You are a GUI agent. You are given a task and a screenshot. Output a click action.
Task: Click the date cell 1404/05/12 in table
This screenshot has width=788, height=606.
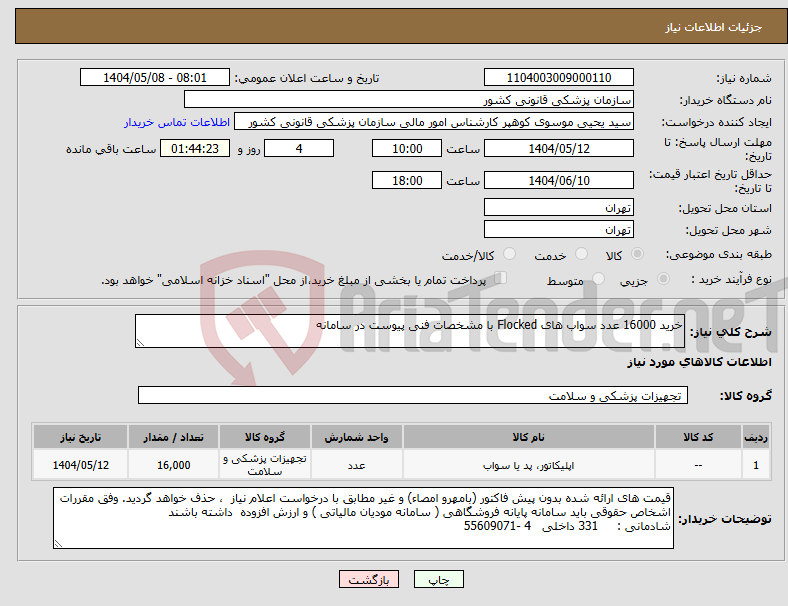coord(80,465)
